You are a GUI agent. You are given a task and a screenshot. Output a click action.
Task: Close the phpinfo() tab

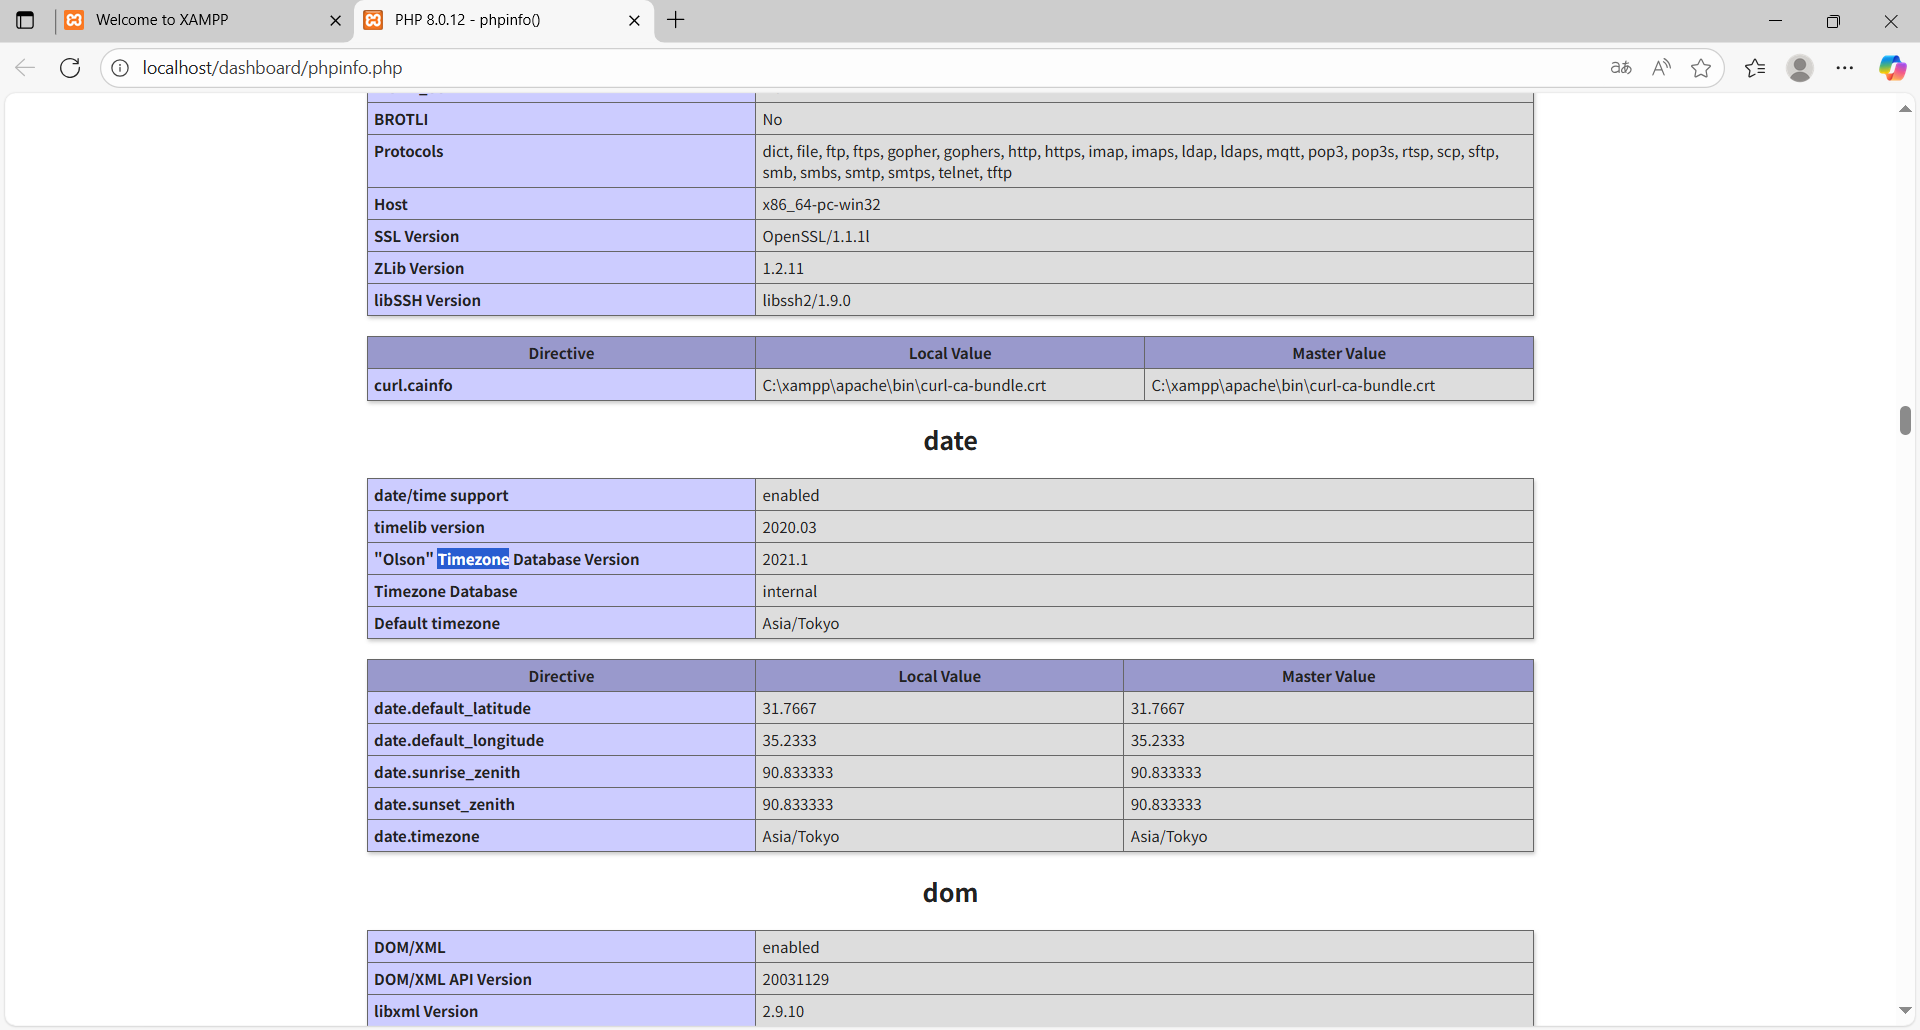pos(634,21)
